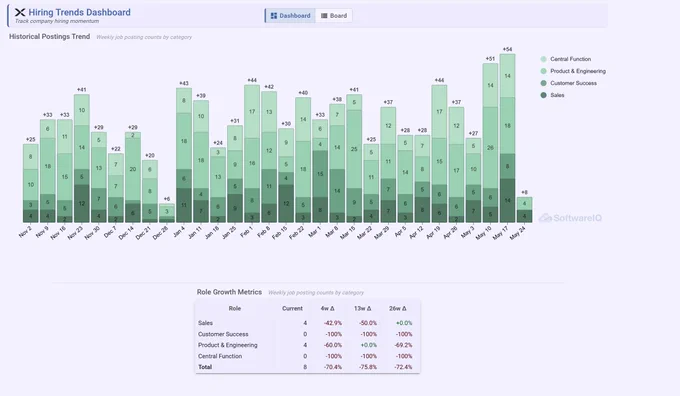Image resolution: width=680 pixels, height=396 pixels.
Task: Click the Hiring Trends Dashboard title
Action: click(x=79, y=12)
